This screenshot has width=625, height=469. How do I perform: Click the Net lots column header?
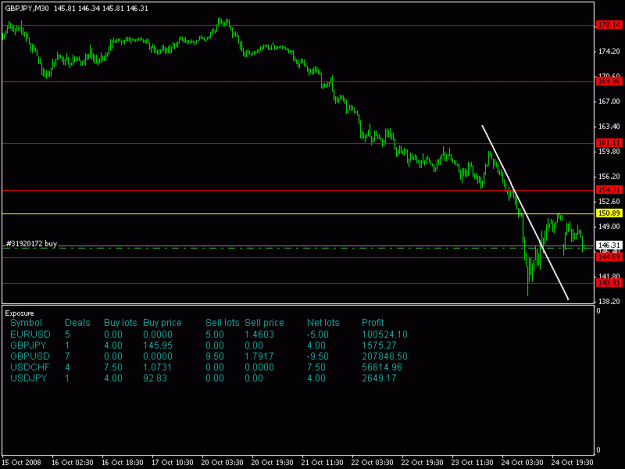tap(323, 323)
